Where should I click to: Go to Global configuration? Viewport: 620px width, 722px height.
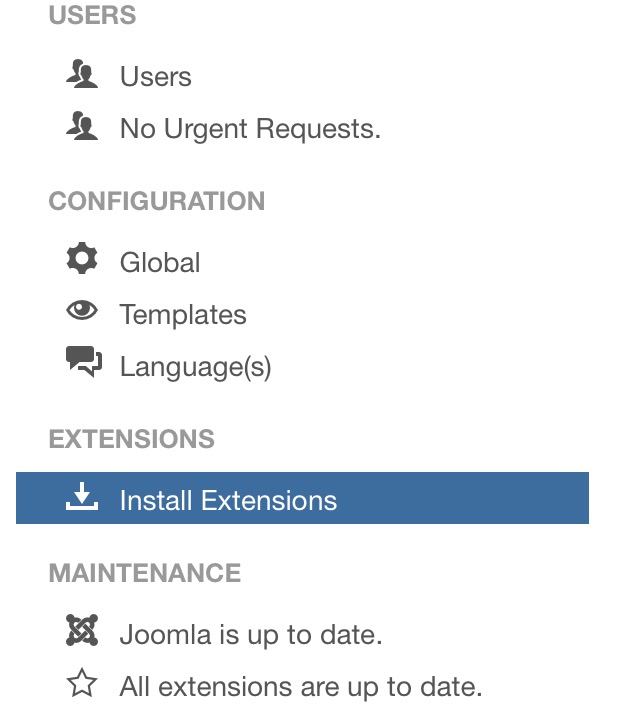160,263
